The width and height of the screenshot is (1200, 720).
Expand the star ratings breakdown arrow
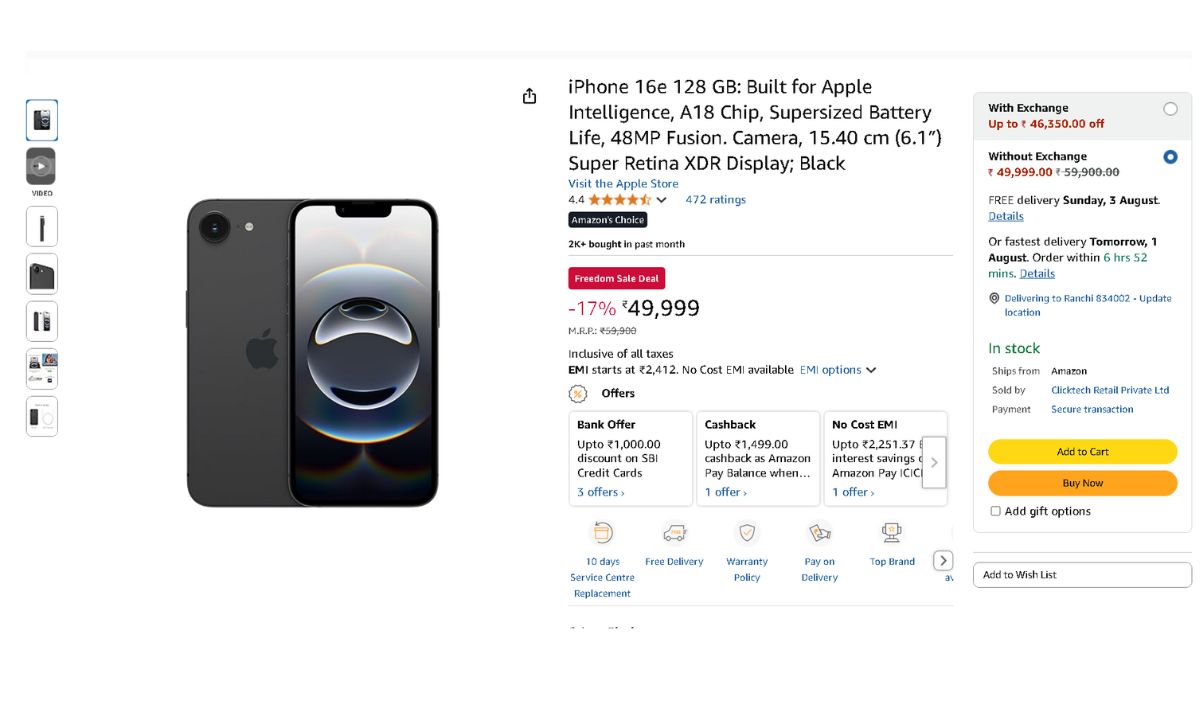click(661, 200)
